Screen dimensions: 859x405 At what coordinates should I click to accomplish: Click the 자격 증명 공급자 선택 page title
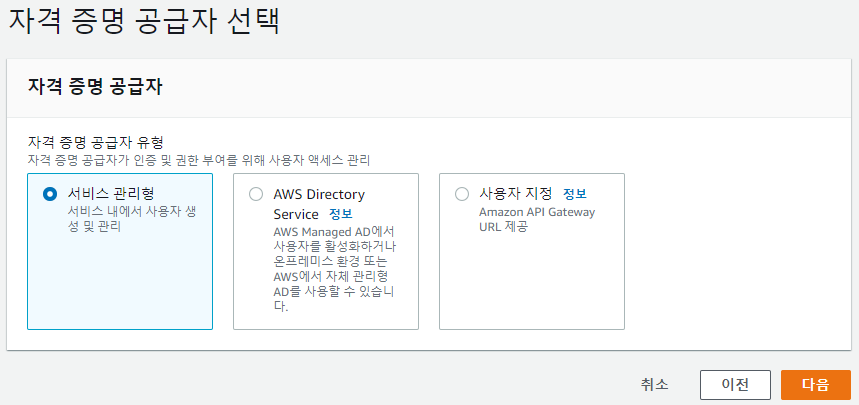coord(144,22)
